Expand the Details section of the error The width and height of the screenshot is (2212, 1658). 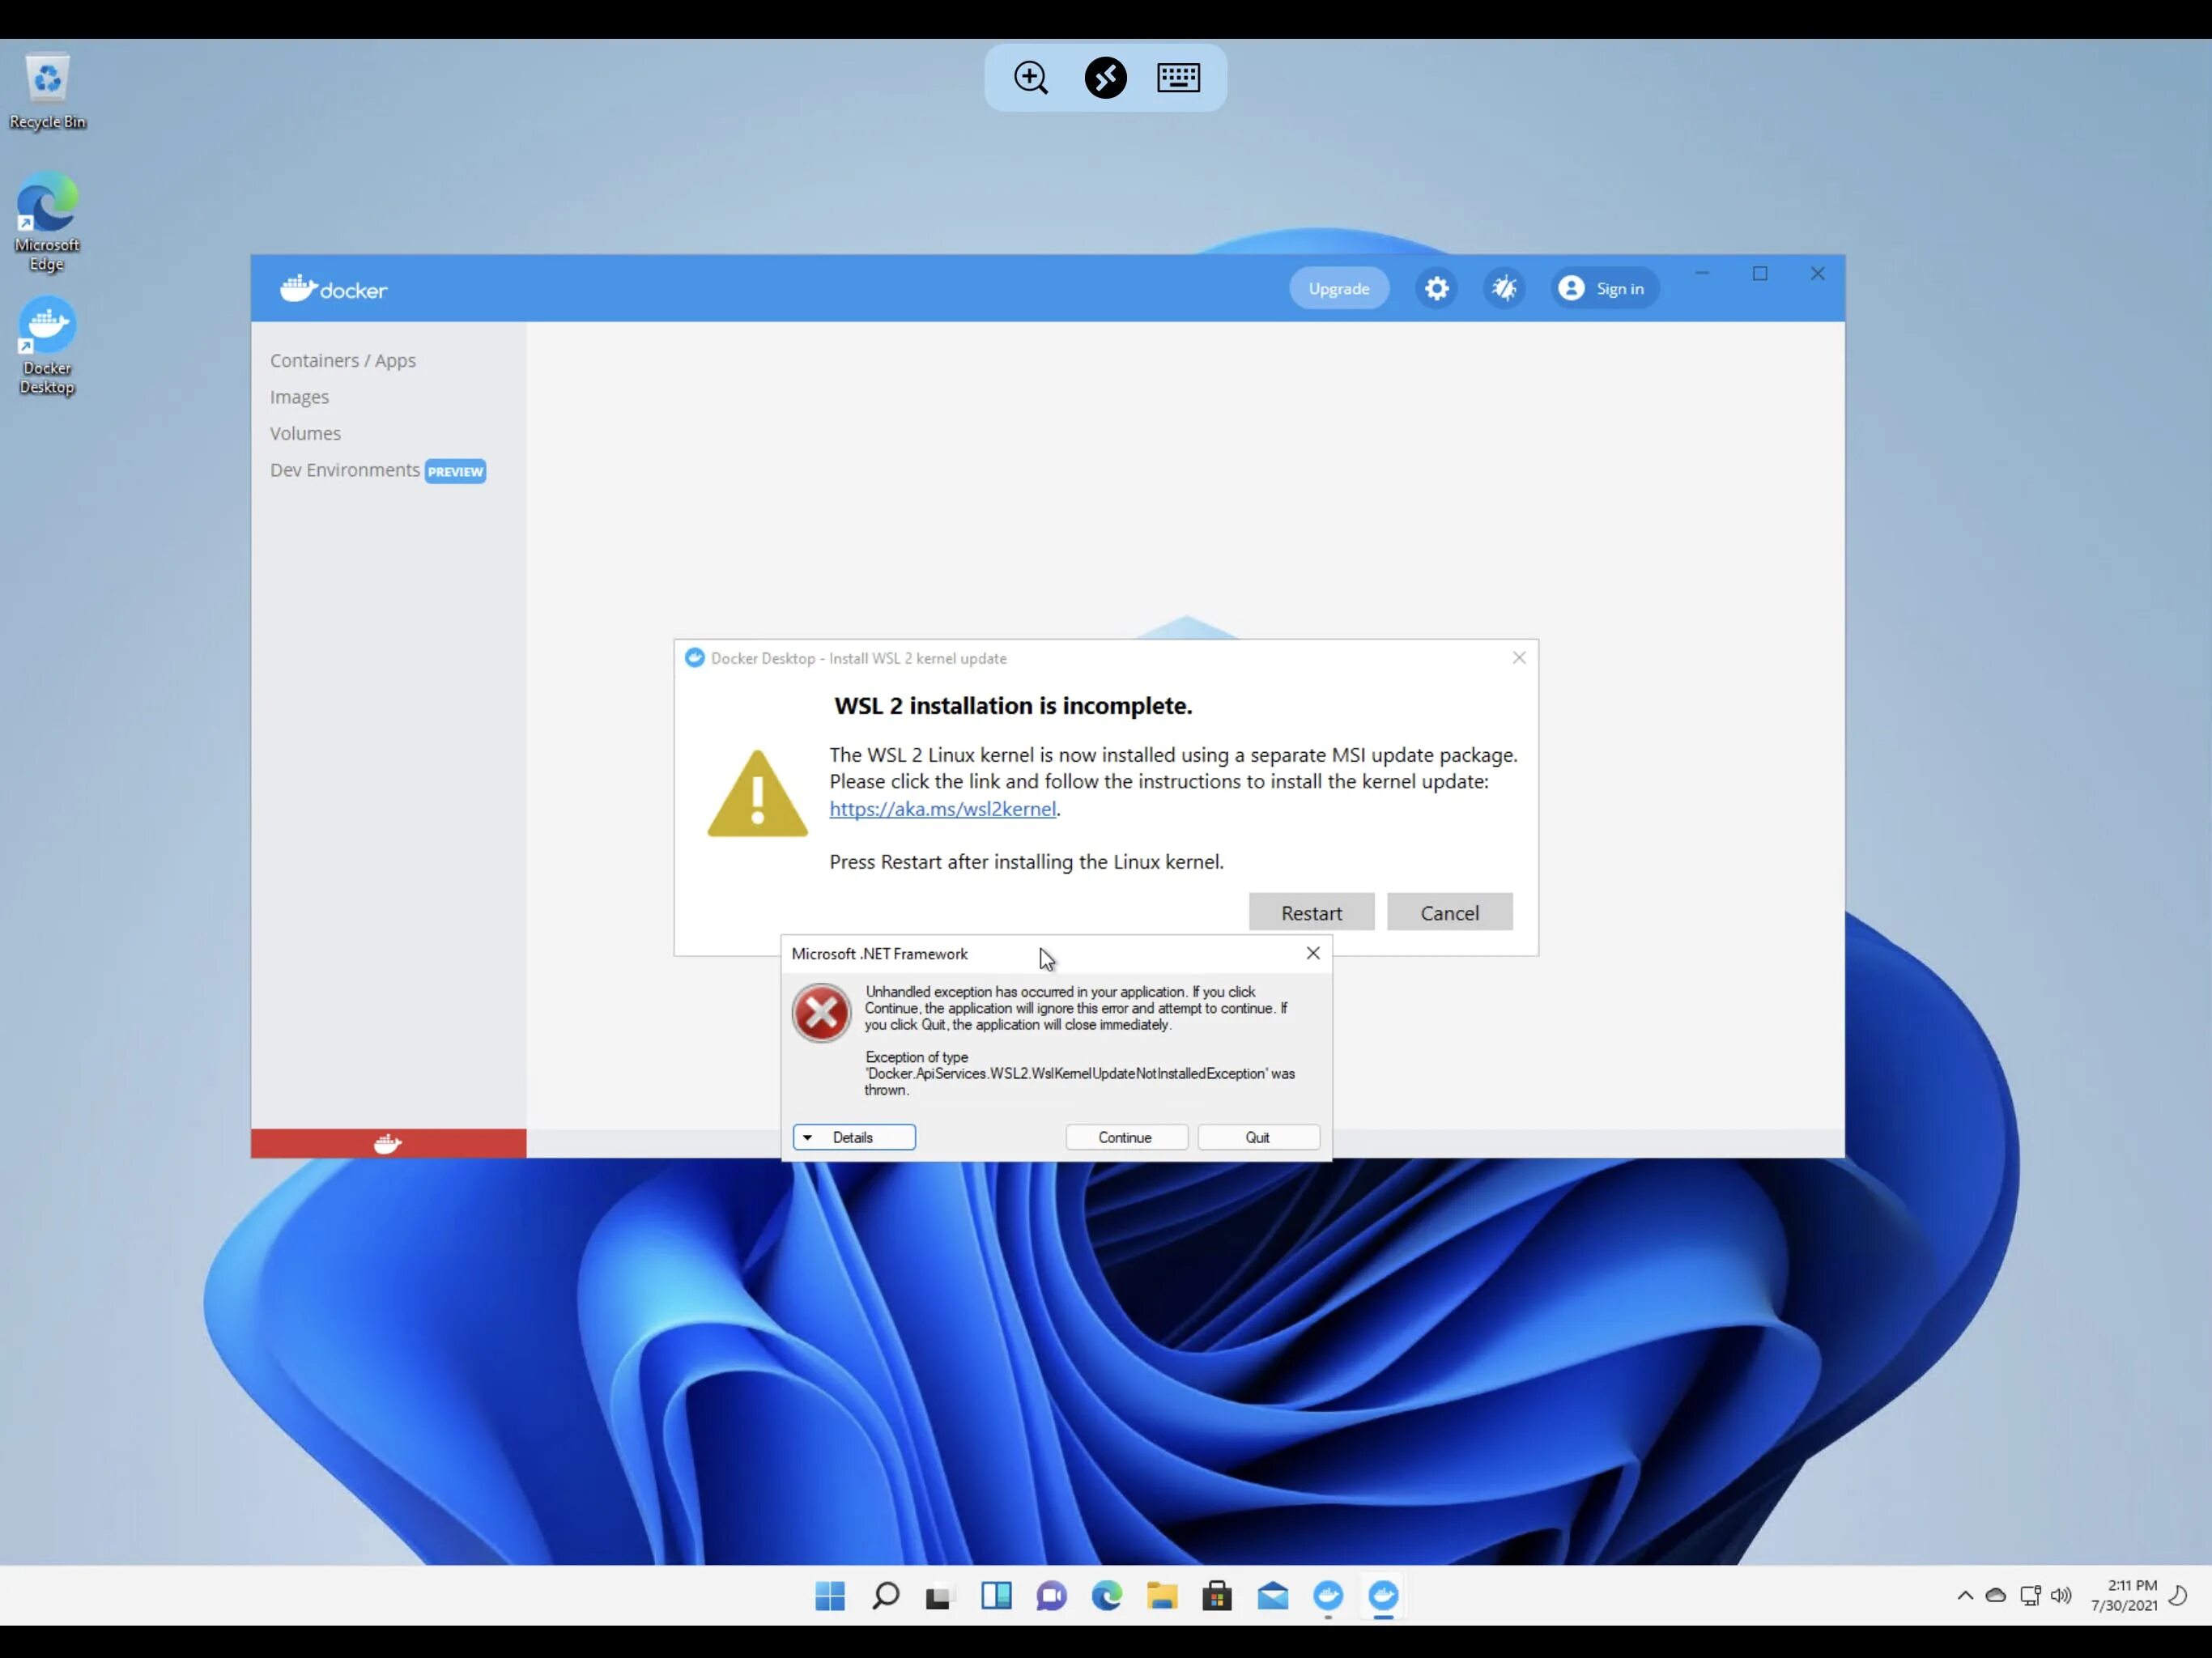point(853,1137)
